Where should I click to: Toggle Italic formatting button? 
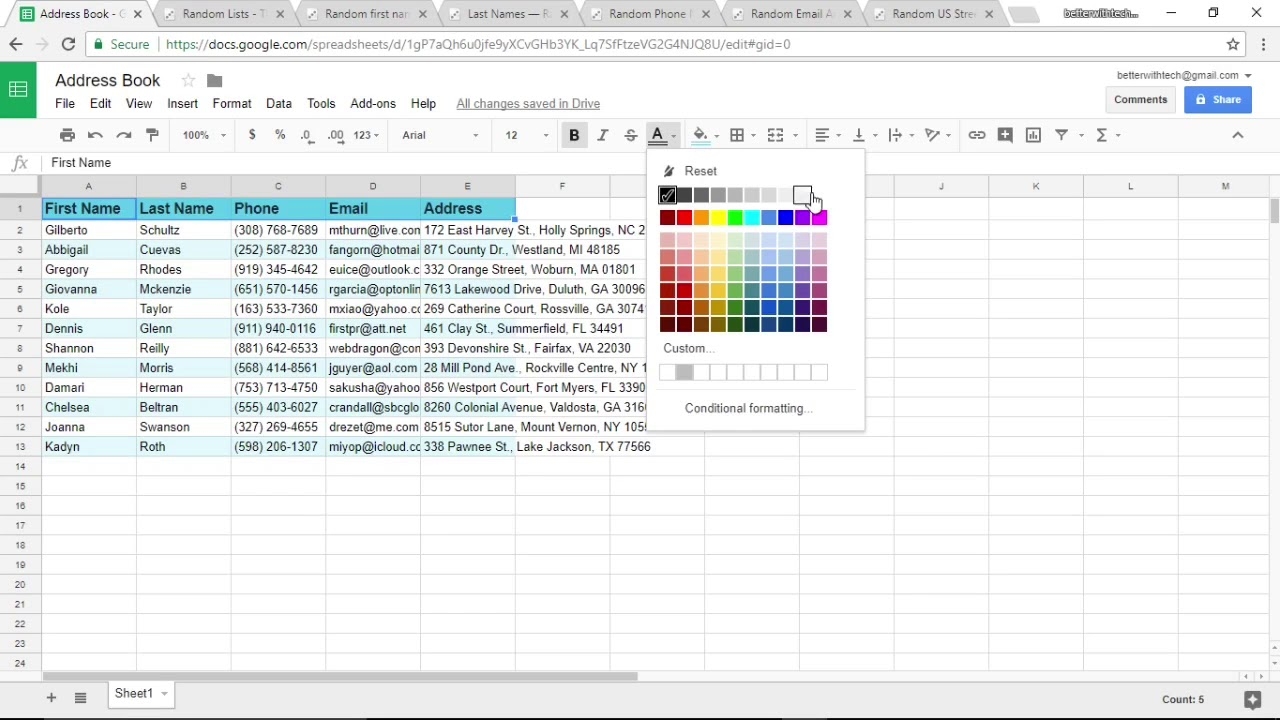tap(602, 135)
